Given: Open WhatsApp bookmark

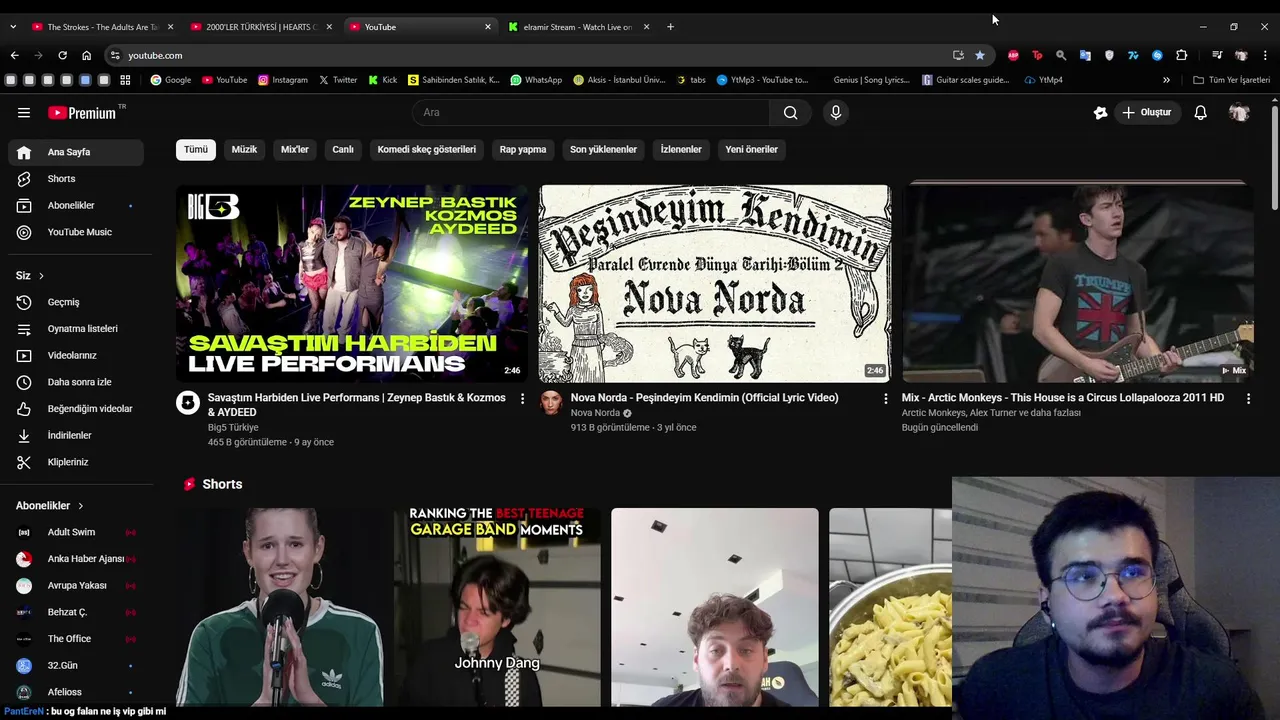Looking at the screenshot, I should click(536, 80).
